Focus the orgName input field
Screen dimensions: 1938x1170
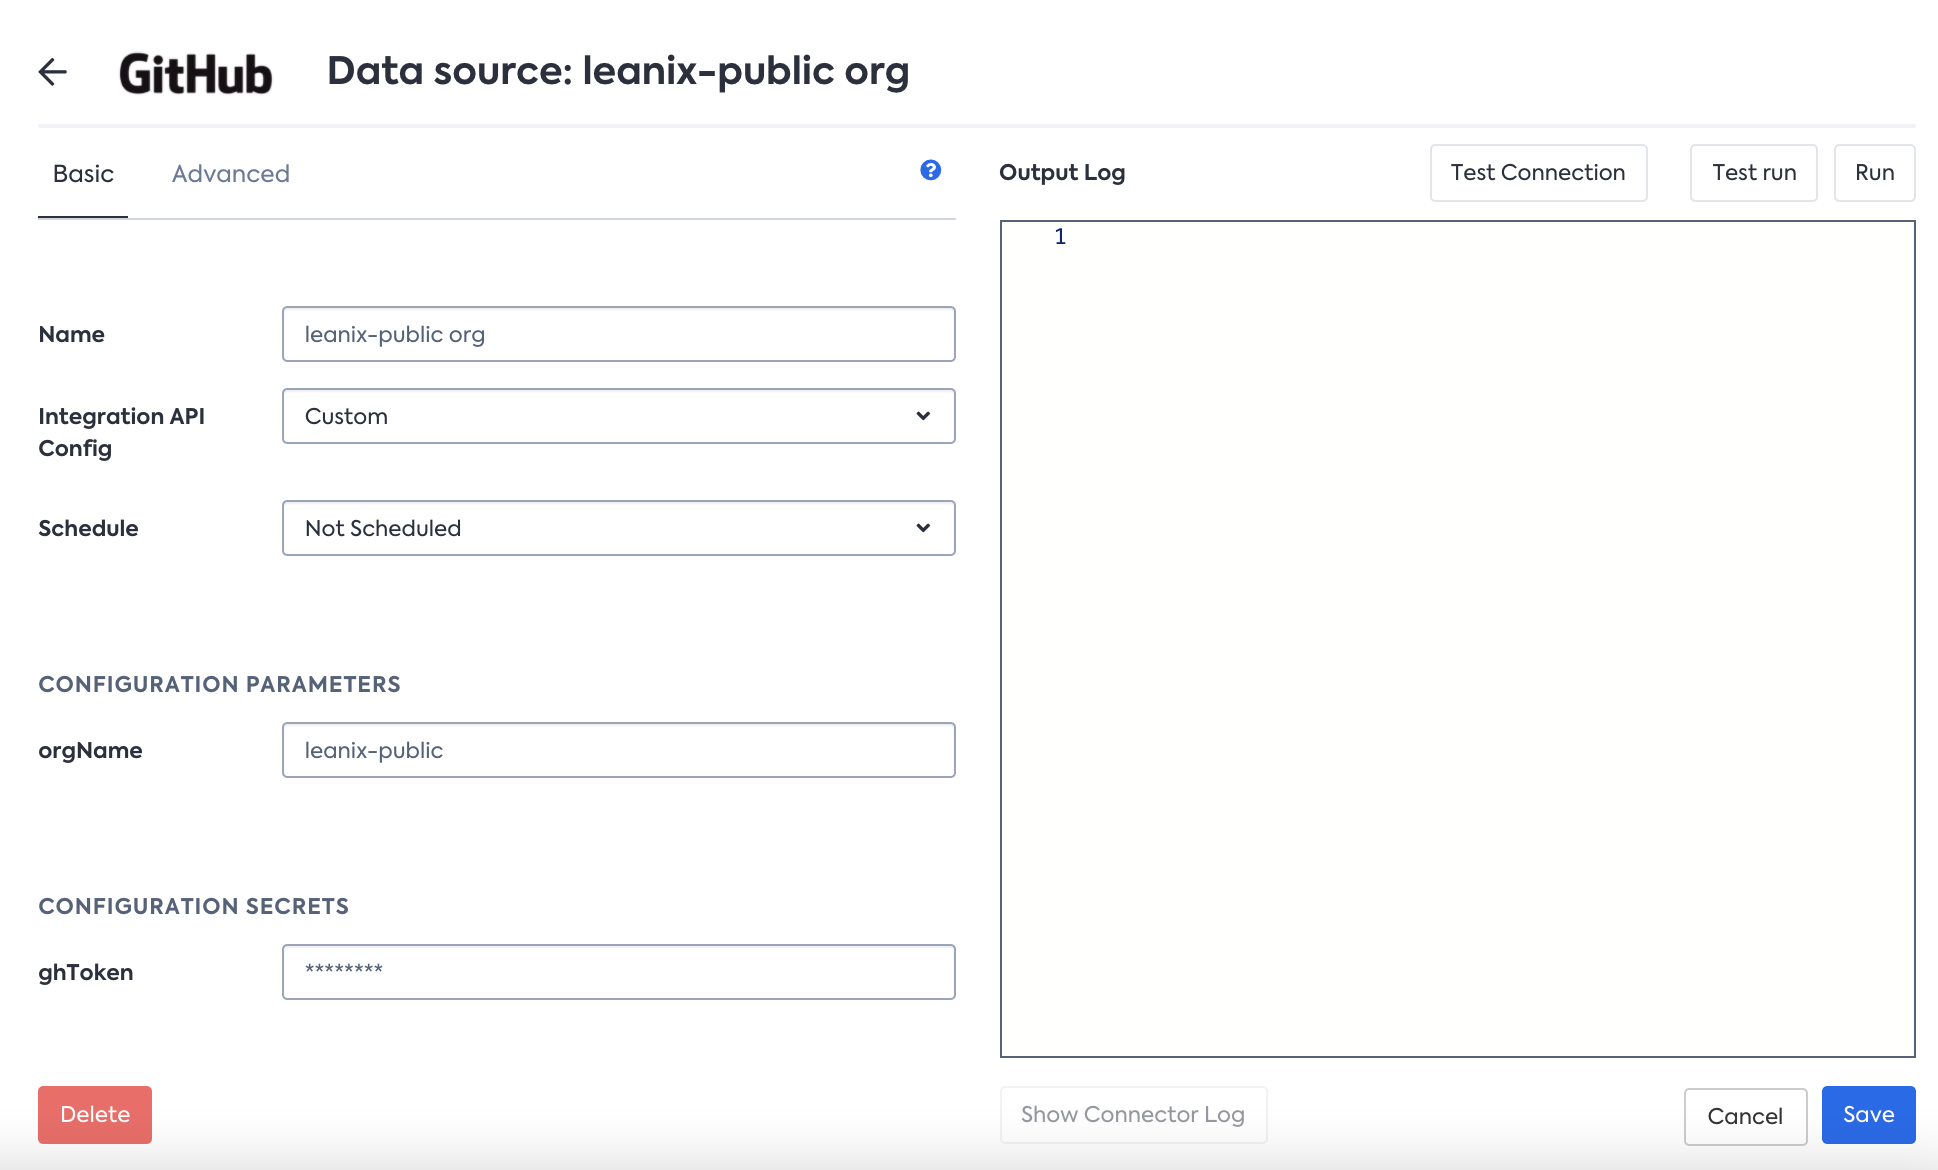coord(618,750)
